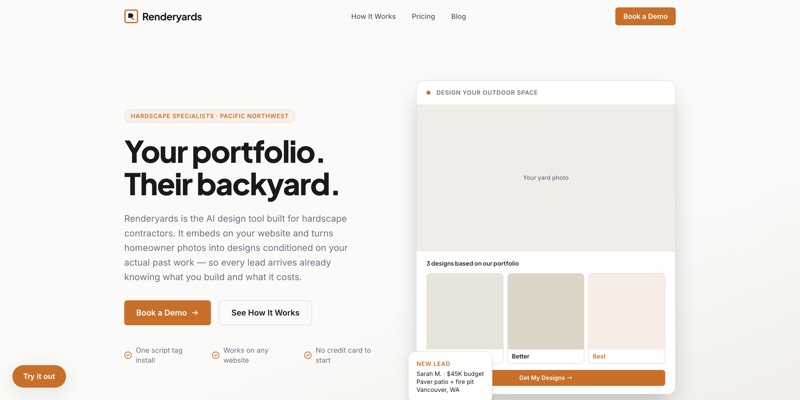Open the Renderyards brand name link
This screenshot has width=800, height=400.
(x=172, y=17)
